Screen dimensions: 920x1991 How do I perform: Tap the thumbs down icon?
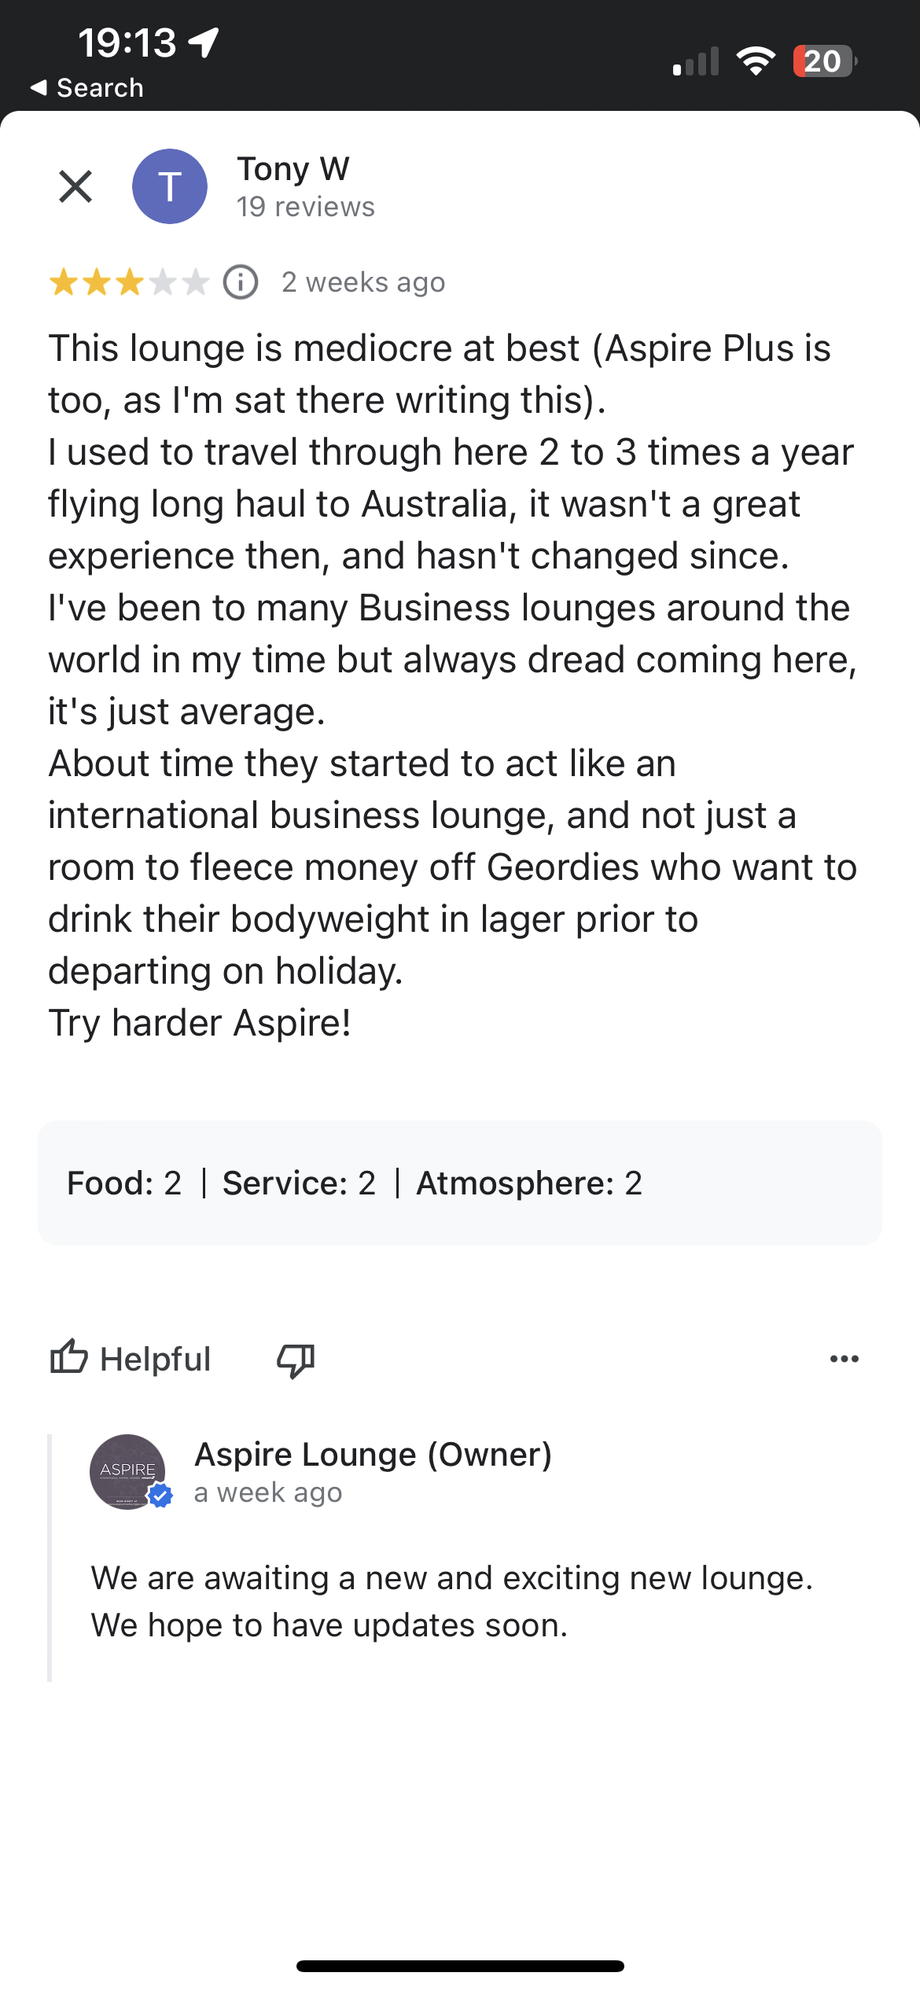tap(296, 1359)
